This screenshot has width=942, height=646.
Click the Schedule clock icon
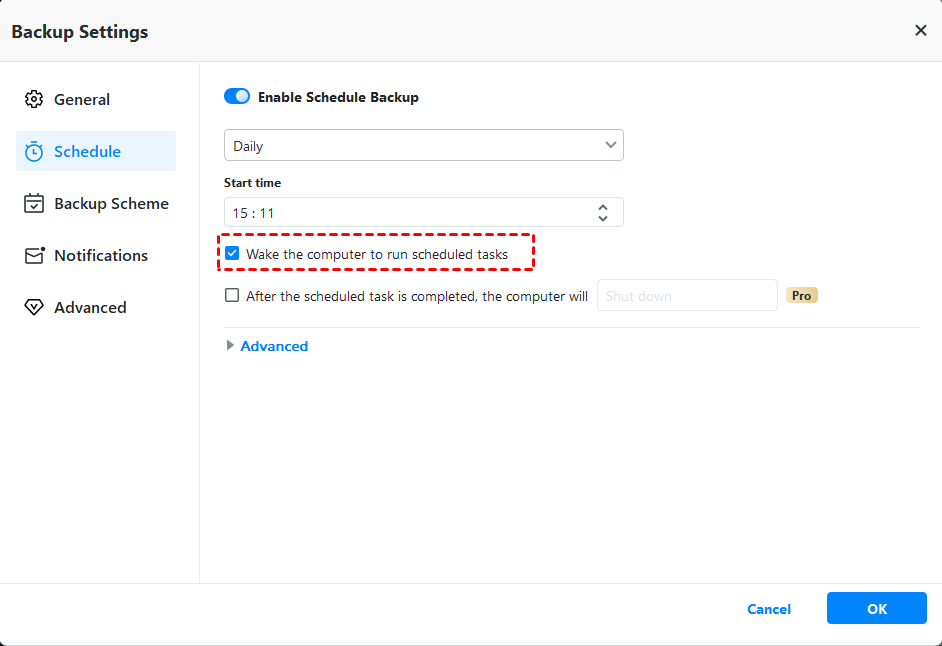pyautogui.click(x=34, y=152)
